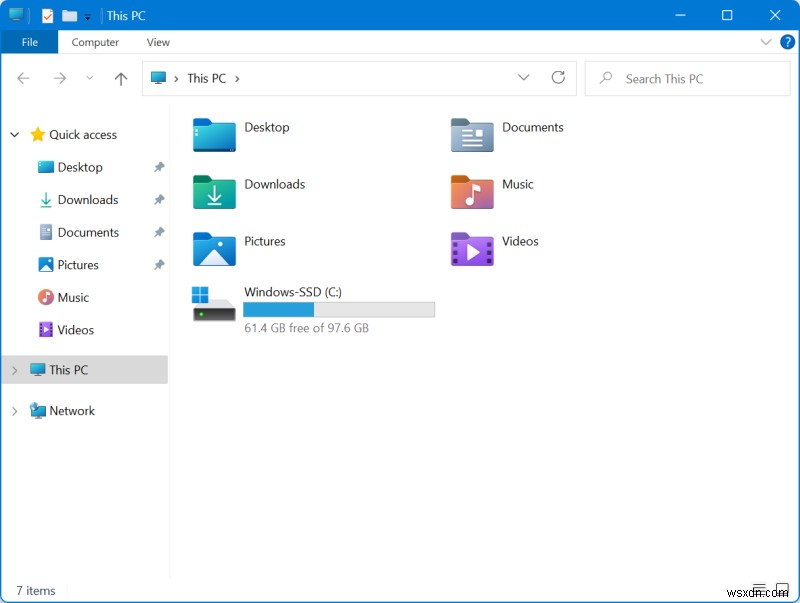Switch to the View ribbon tab
The image size is (800, 603).
pos(158,42)
